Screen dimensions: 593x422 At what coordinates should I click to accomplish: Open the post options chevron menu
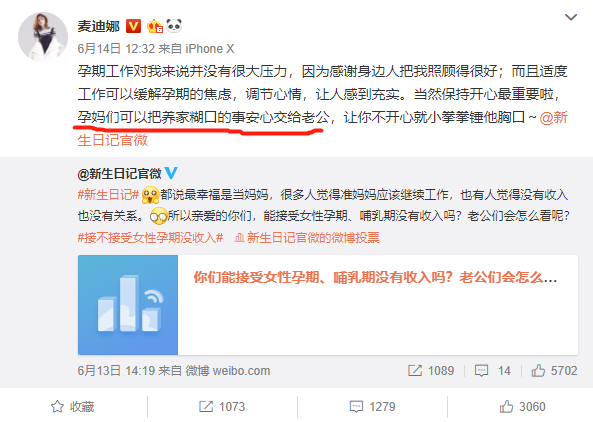(x=570, y=17)
